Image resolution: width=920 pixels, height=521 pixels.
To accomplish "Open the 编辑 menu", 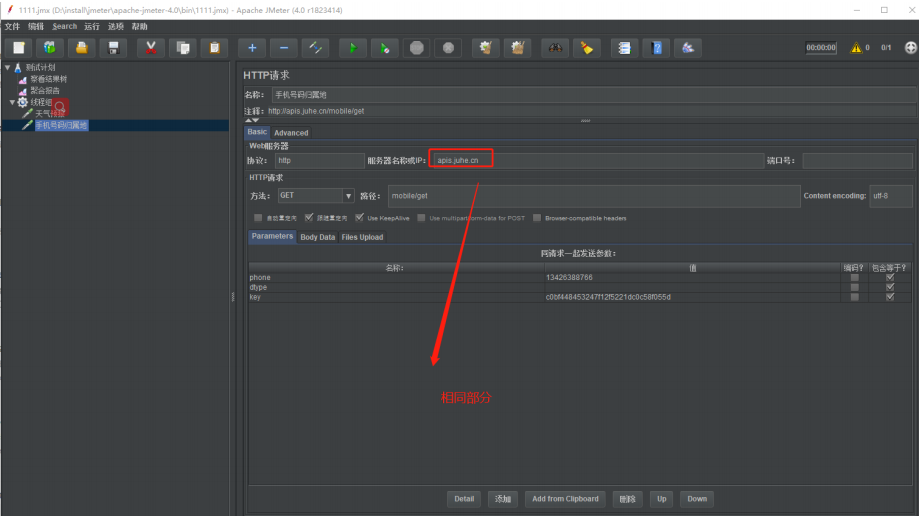I will point(36,26).
